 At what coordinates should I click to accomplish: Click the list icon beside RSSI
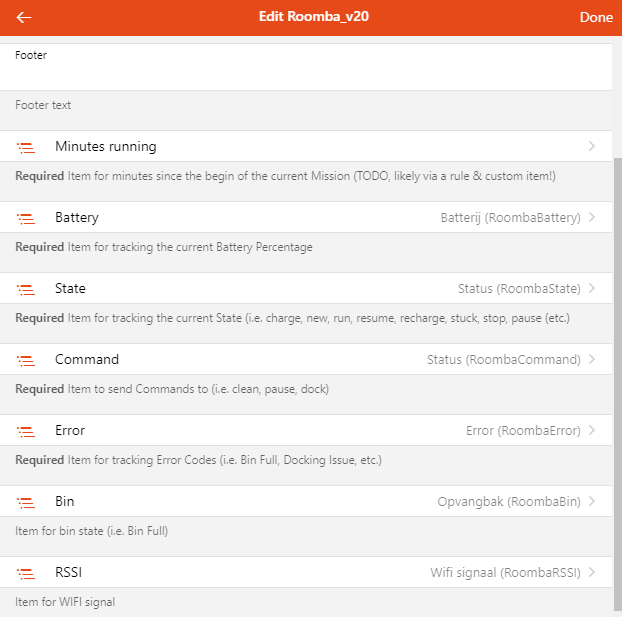point(26,574)
